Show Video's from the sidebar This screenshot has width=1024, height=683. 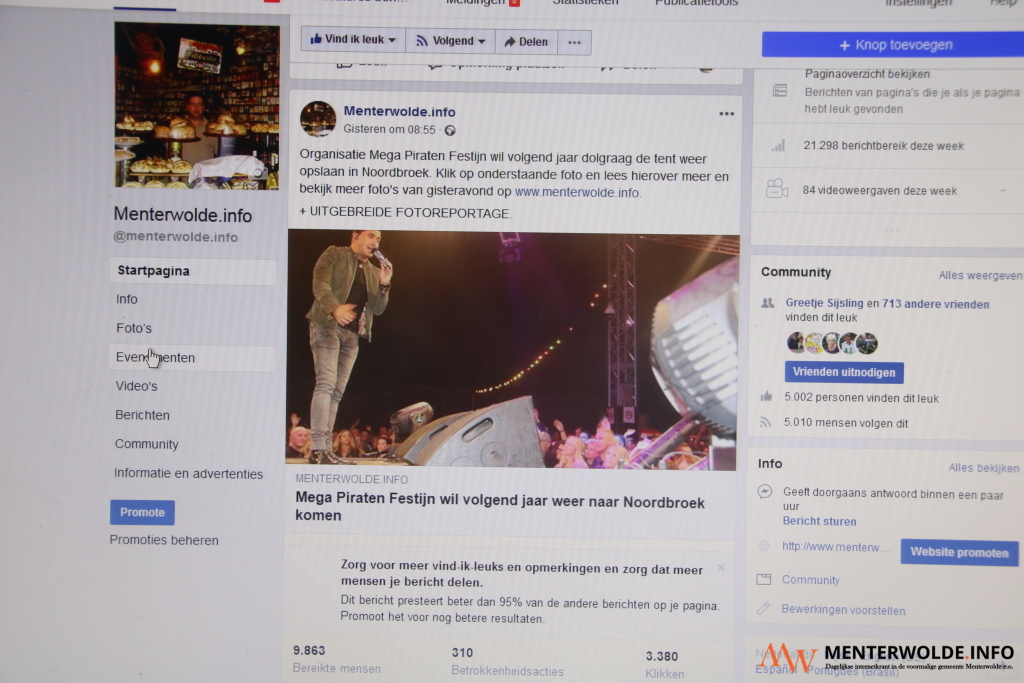tap(136, 386)
